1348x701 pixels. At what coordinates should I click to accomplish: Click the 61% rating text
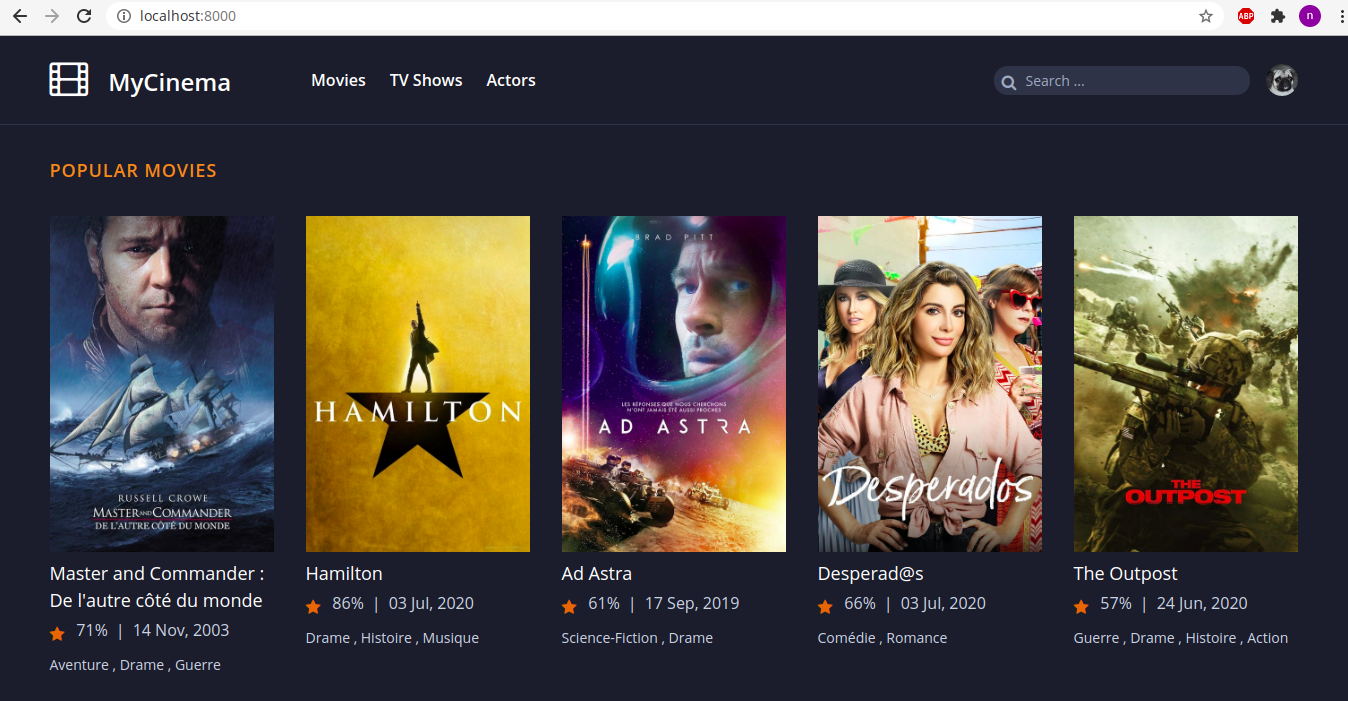pyautogui.click(x=604, y=604)
